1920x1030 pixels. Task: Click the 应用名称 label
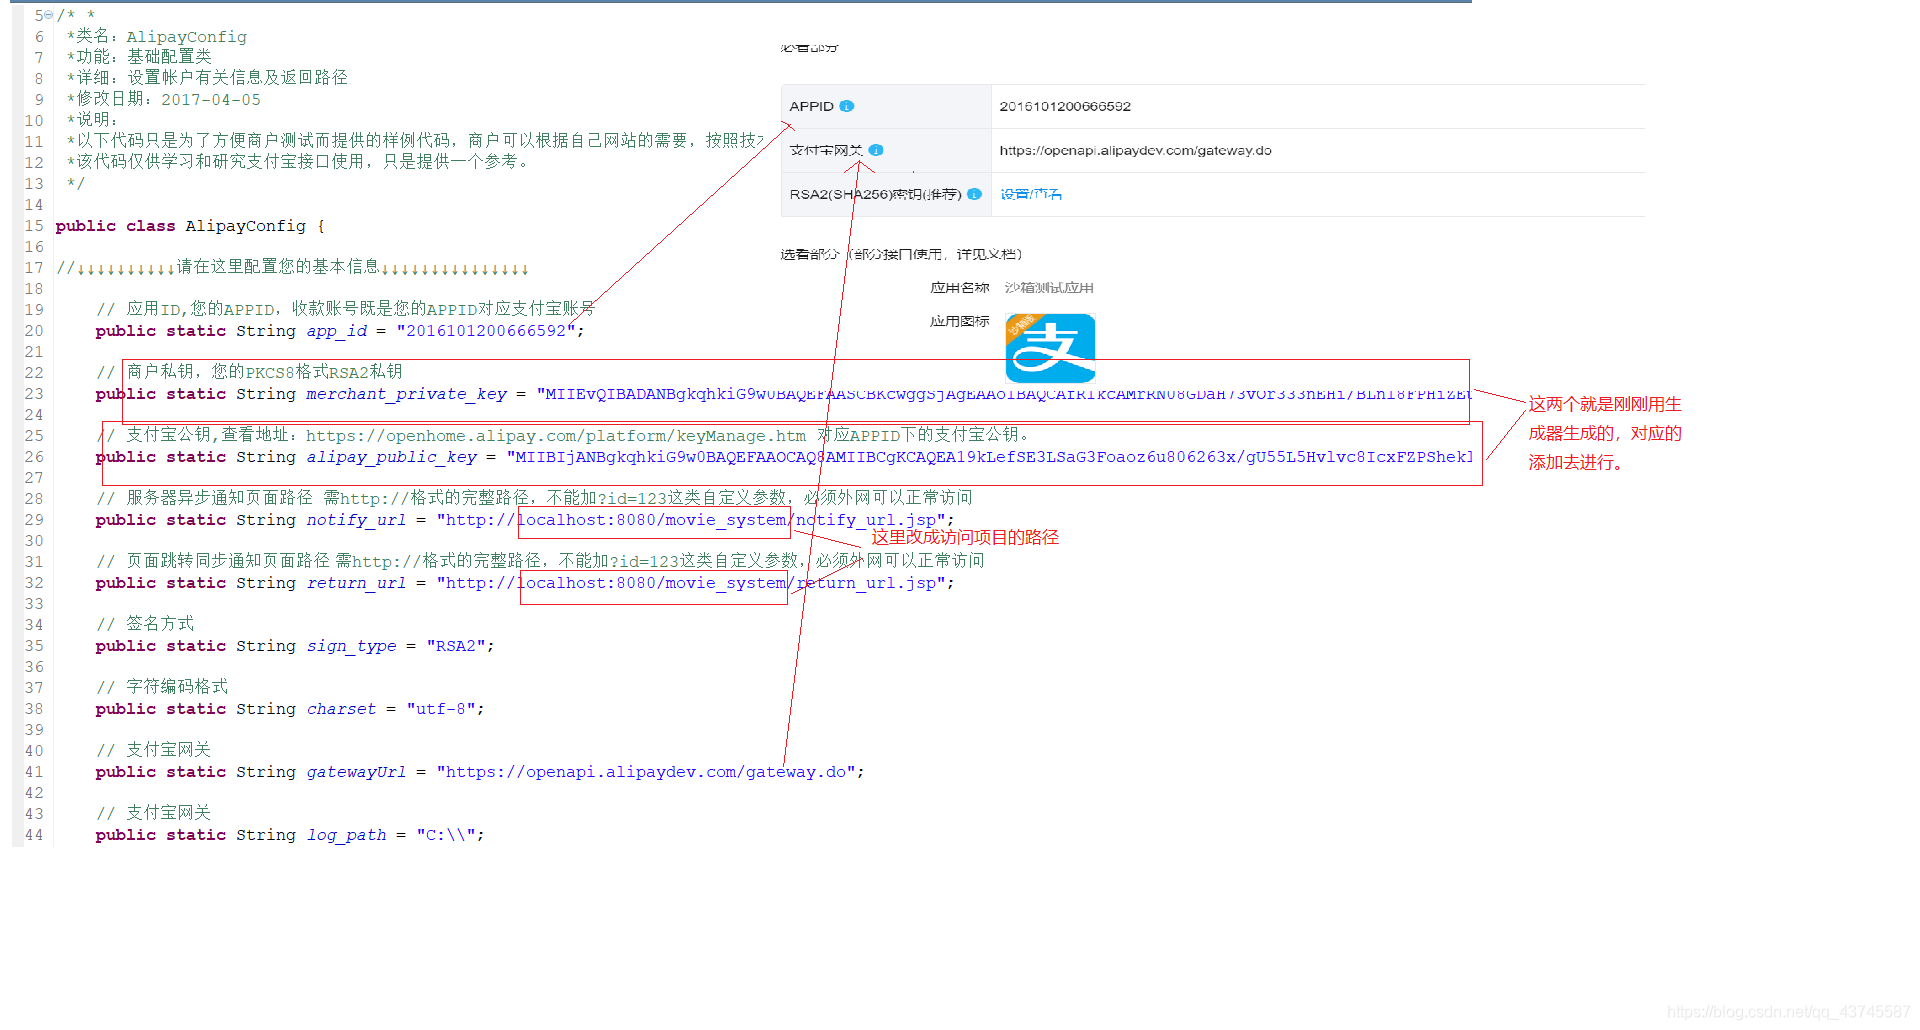coord(959,288)
